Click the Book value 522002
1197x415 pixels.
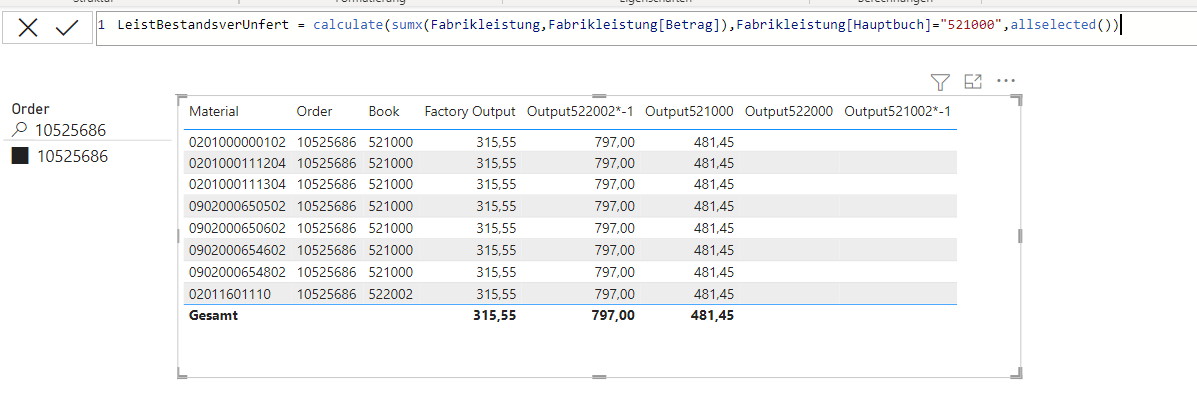pos(391,293)
